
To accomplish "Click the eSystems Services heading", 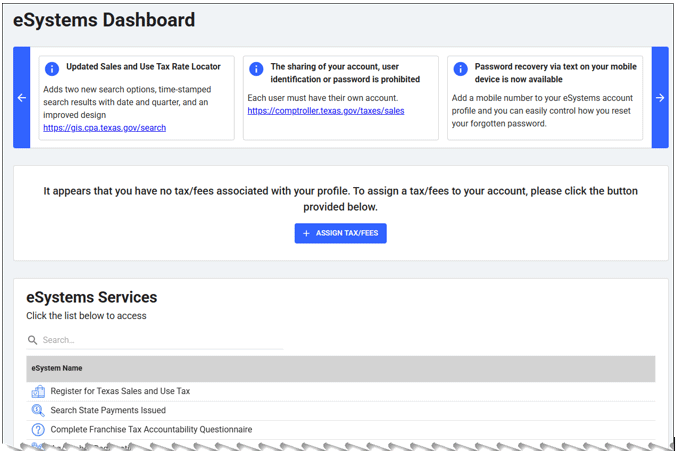I will [92, 297].
